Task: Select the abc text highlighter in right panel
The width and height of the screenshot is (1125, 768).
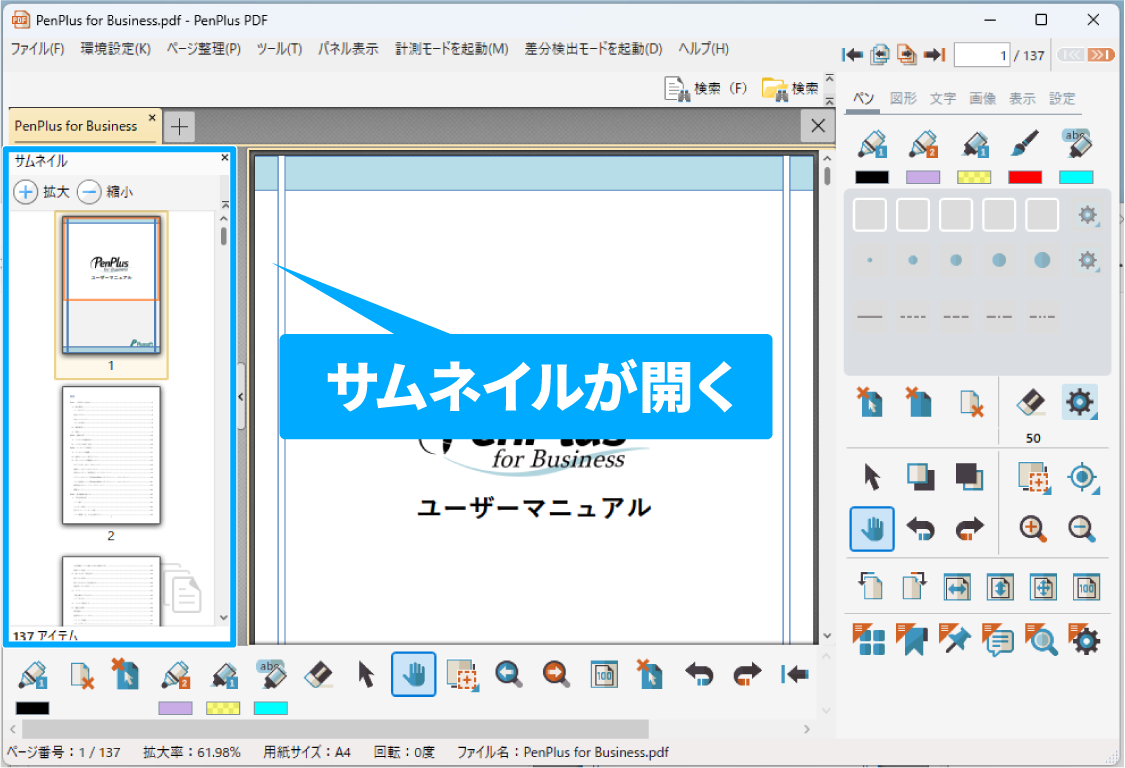Action: [1076, 144]
